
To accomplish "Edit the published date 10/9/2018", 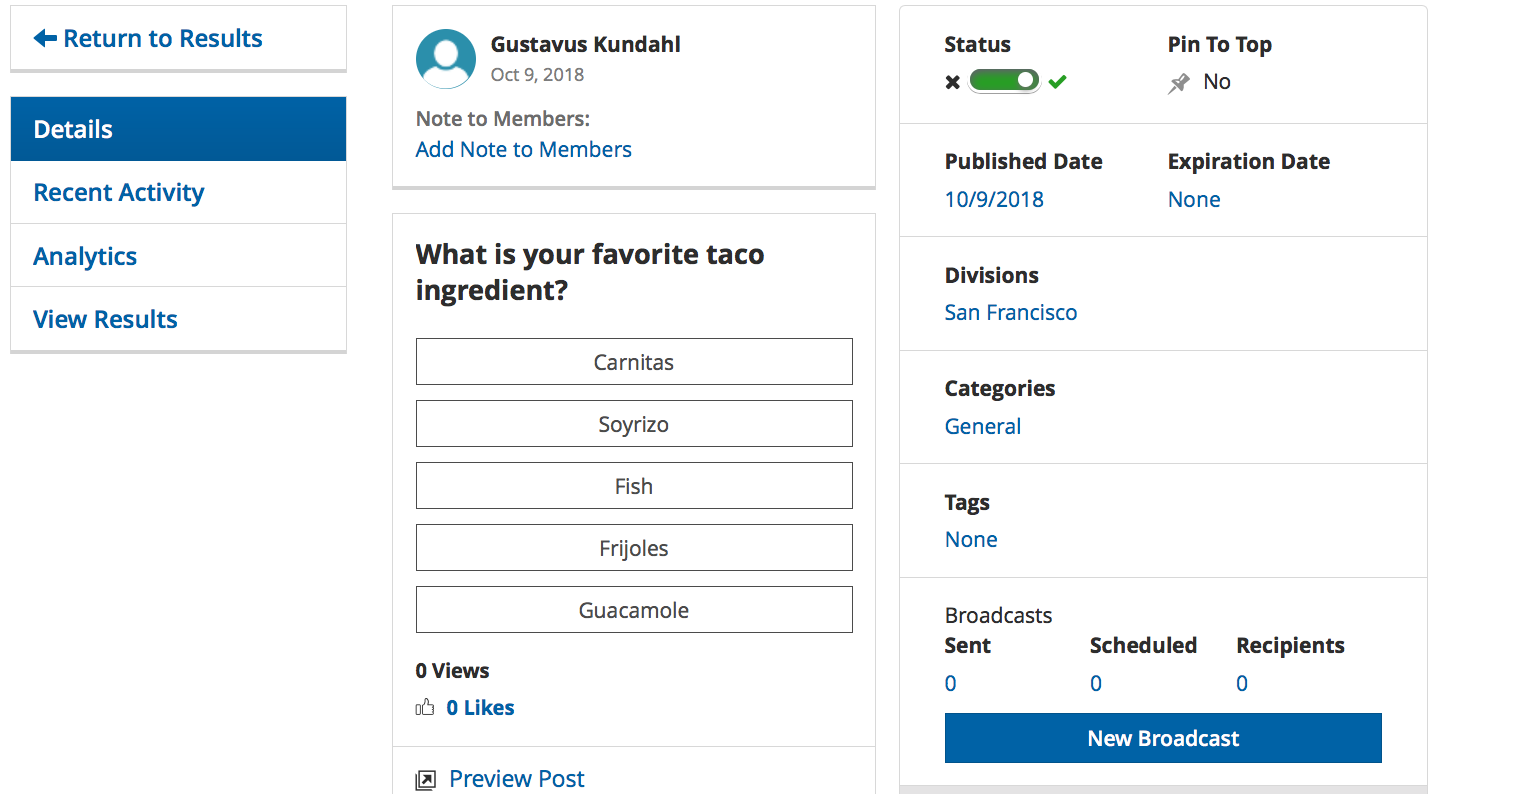I will coord(994,199).
